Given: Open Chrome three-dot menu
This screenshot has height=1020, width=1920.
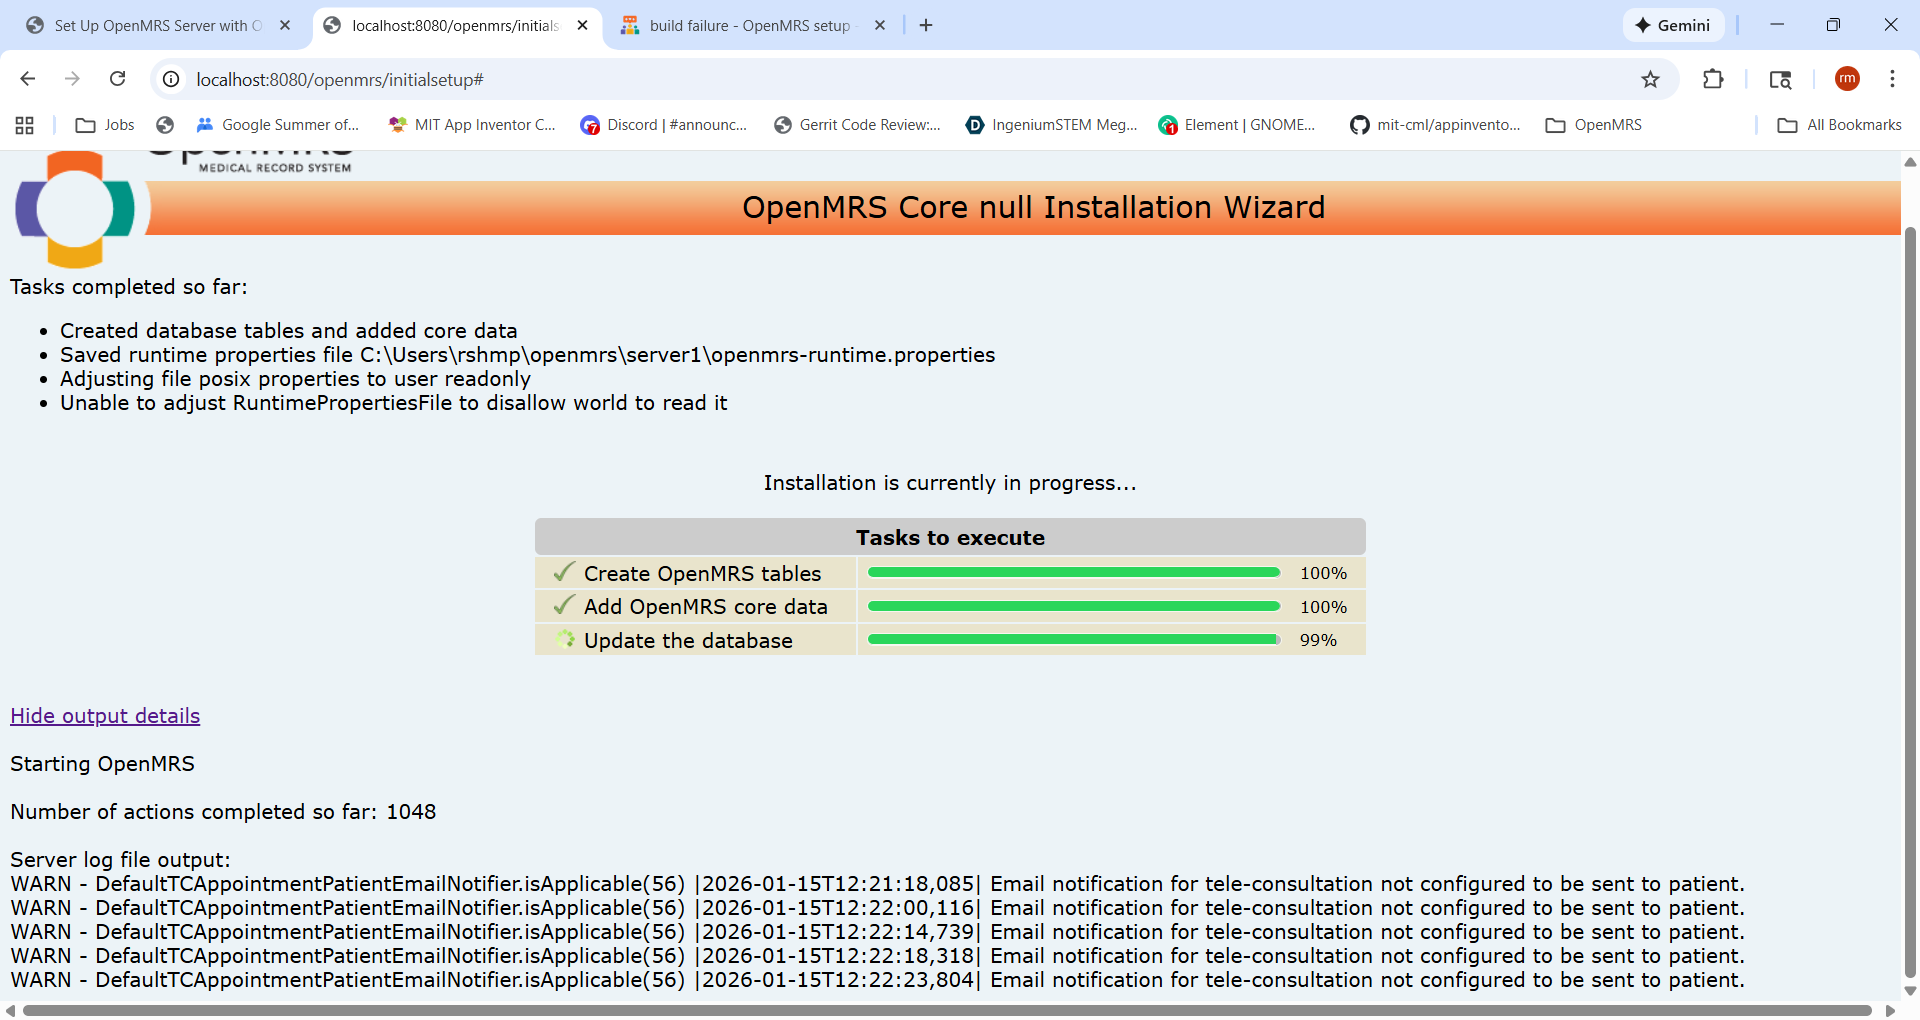Looking at the screenshot, I should click(x=1892, y=79).
